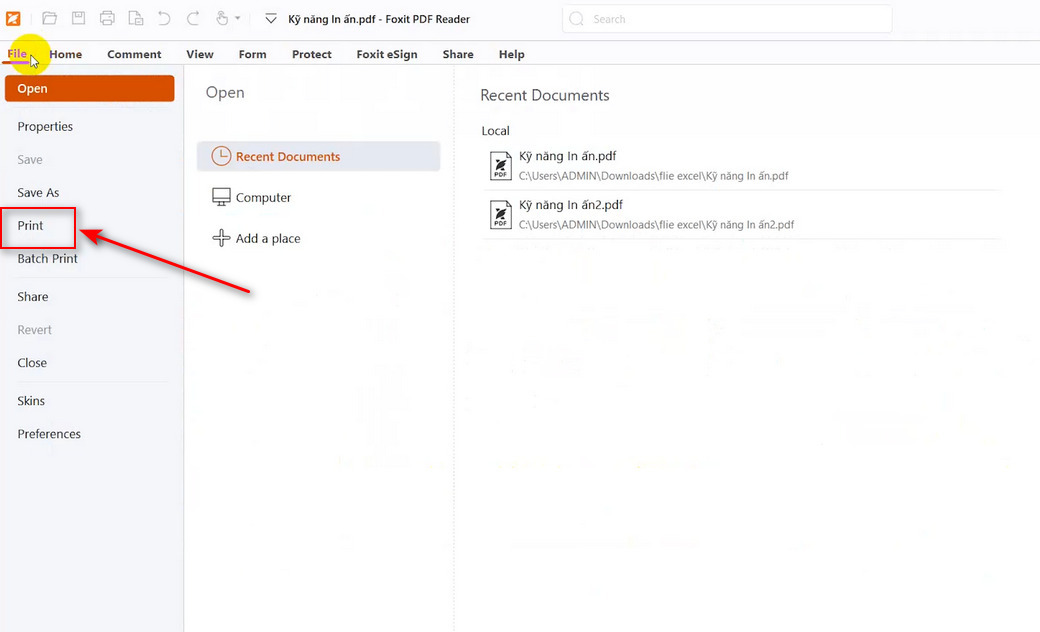Image resolution: width=1040 pixels, height=632 pixels.
Task: Click the redo arrow icon
Action: (193, 18)
